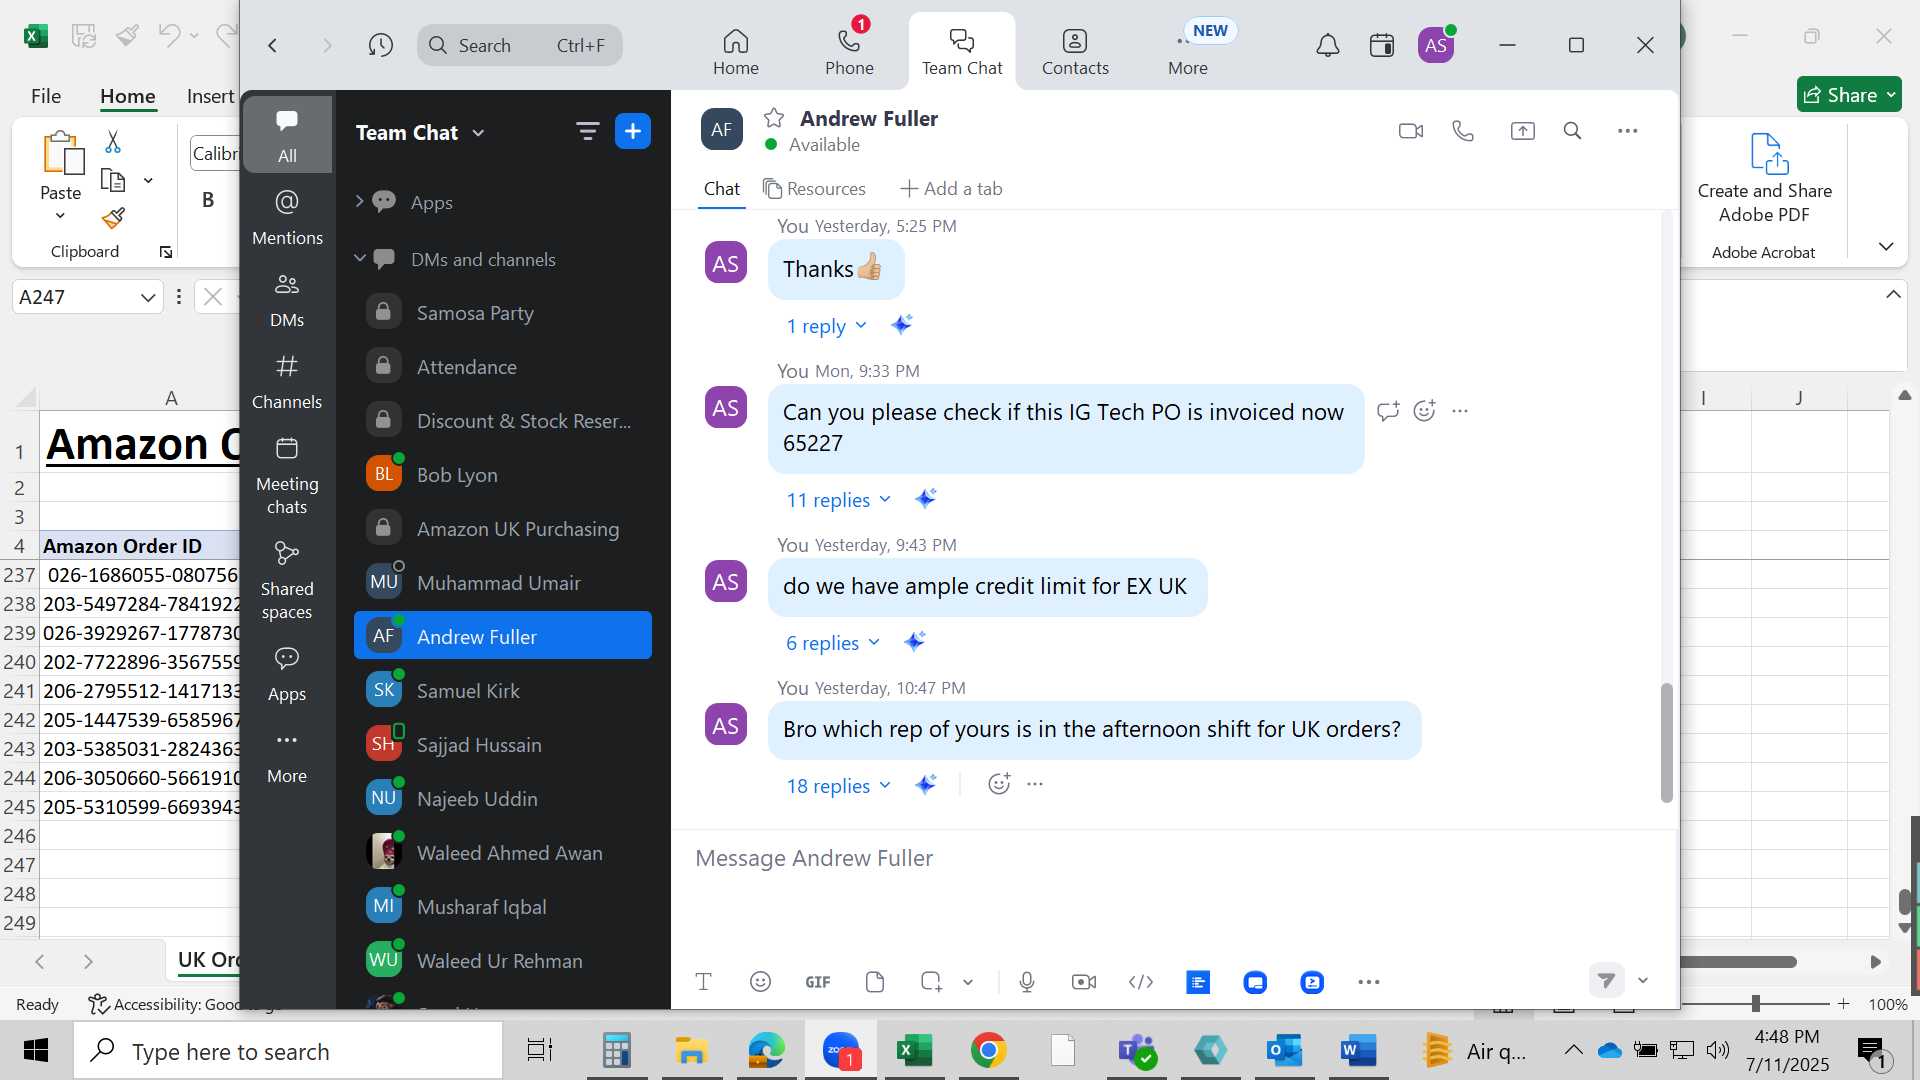The width and height of the screenshot is (1920, 1080).
Task: Open the More menu in Zoom top bar
Action: click(x=1187, y=52)
